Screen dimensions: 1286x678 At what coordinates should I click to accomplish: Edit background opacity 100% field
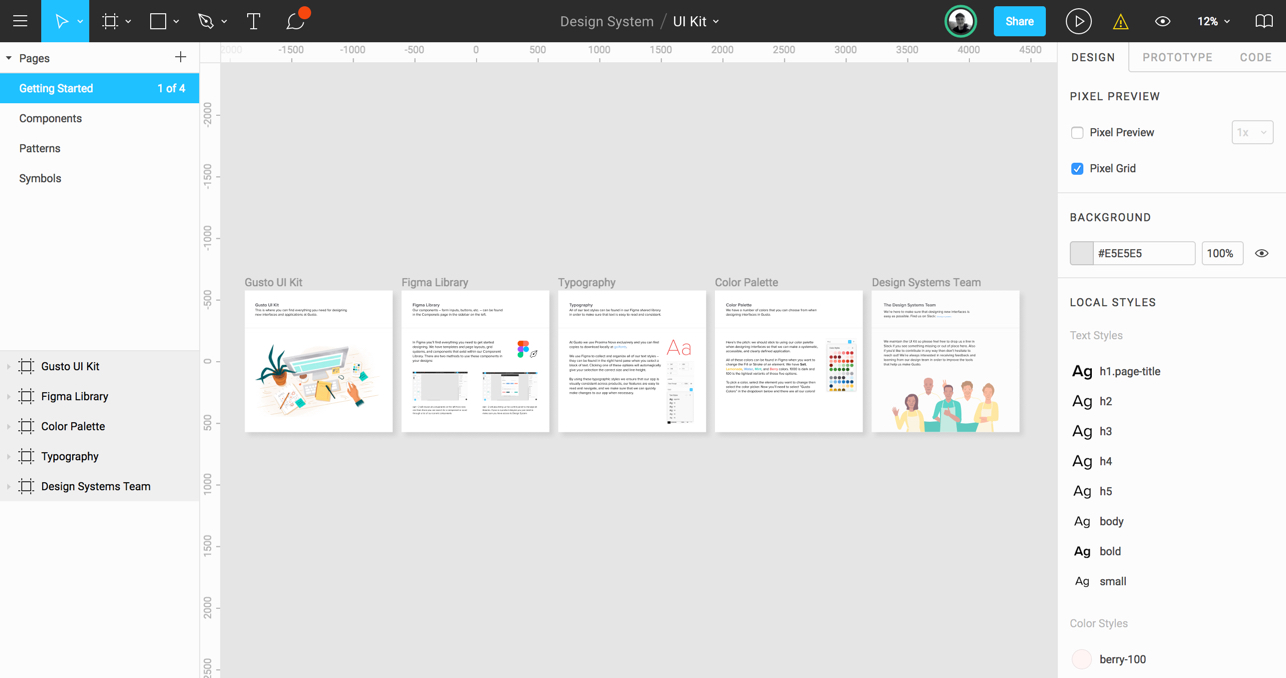(x=1222, y=253)
